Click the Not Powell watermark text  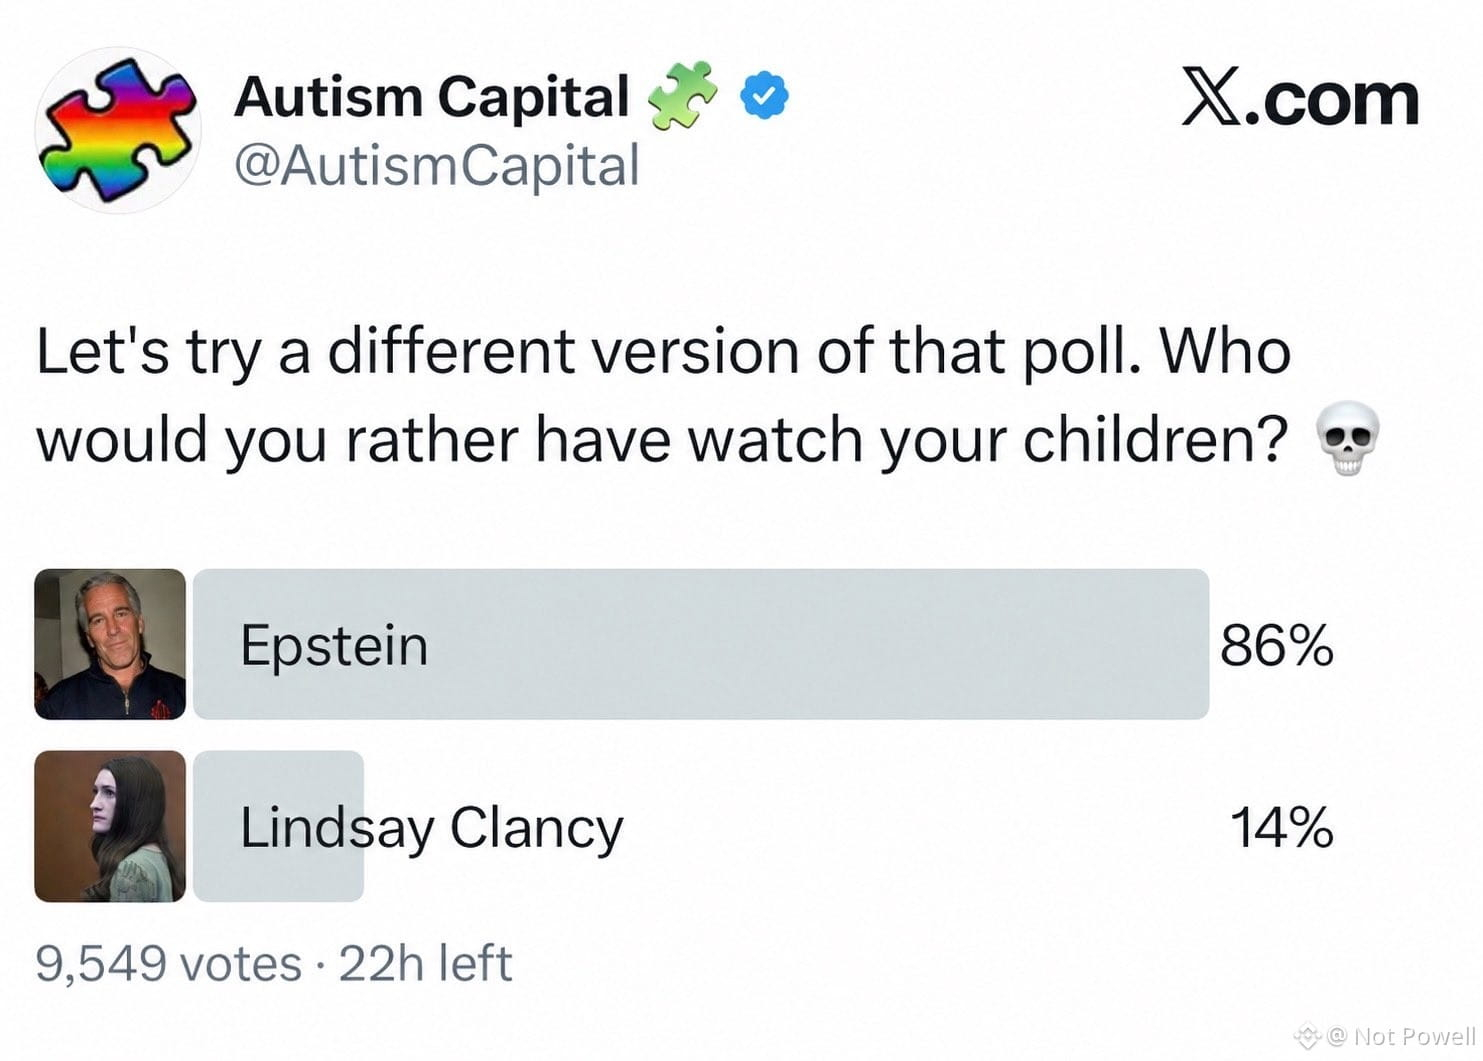(1414, 1036)
